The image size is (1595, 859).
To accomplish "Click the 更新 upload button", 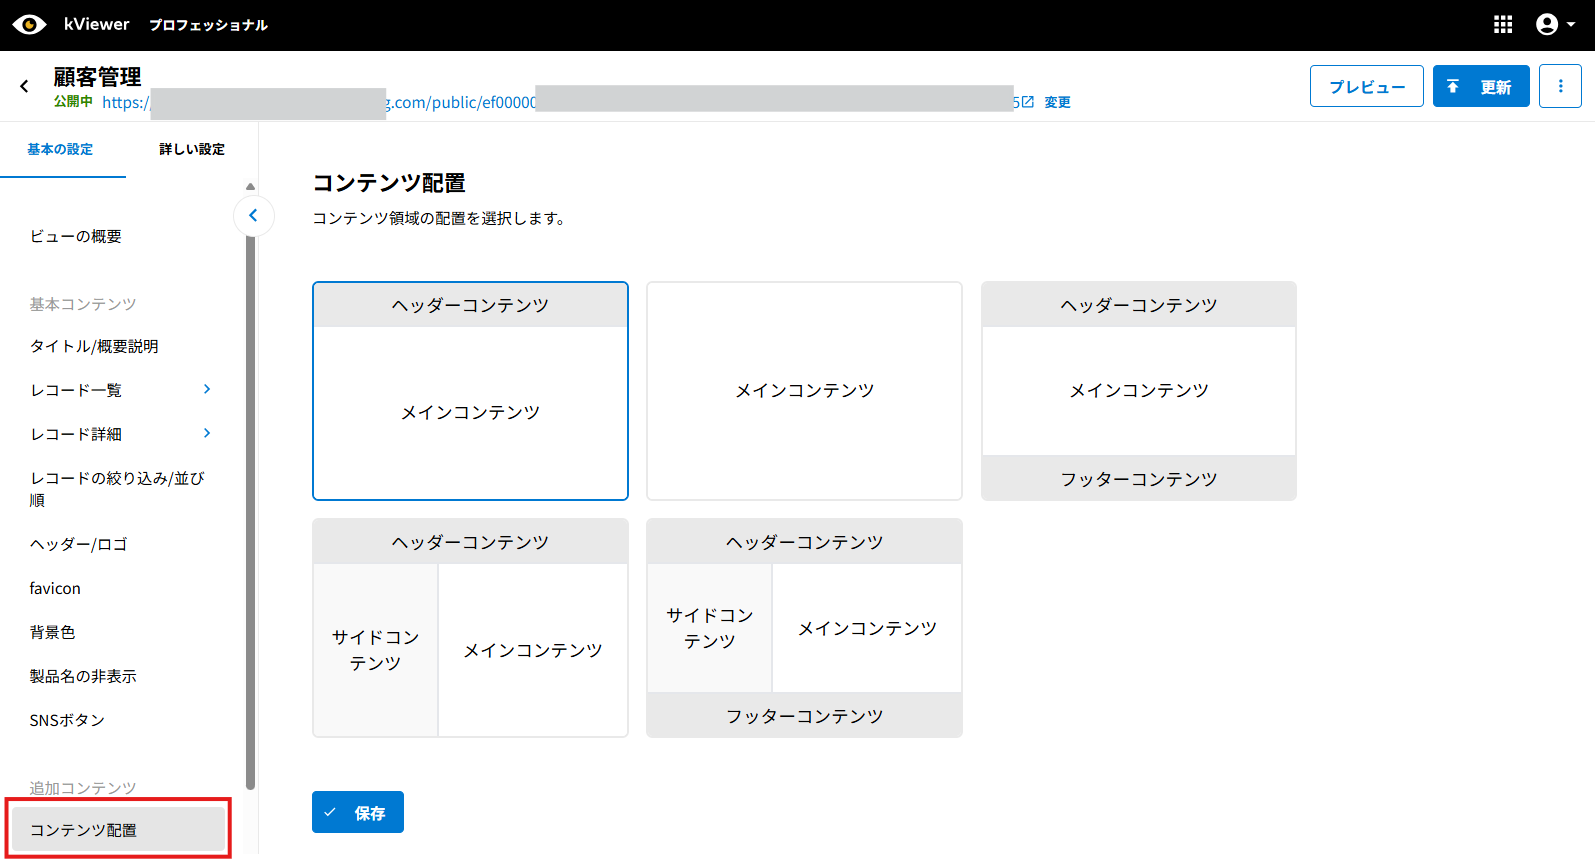I will pos(1480,86).
